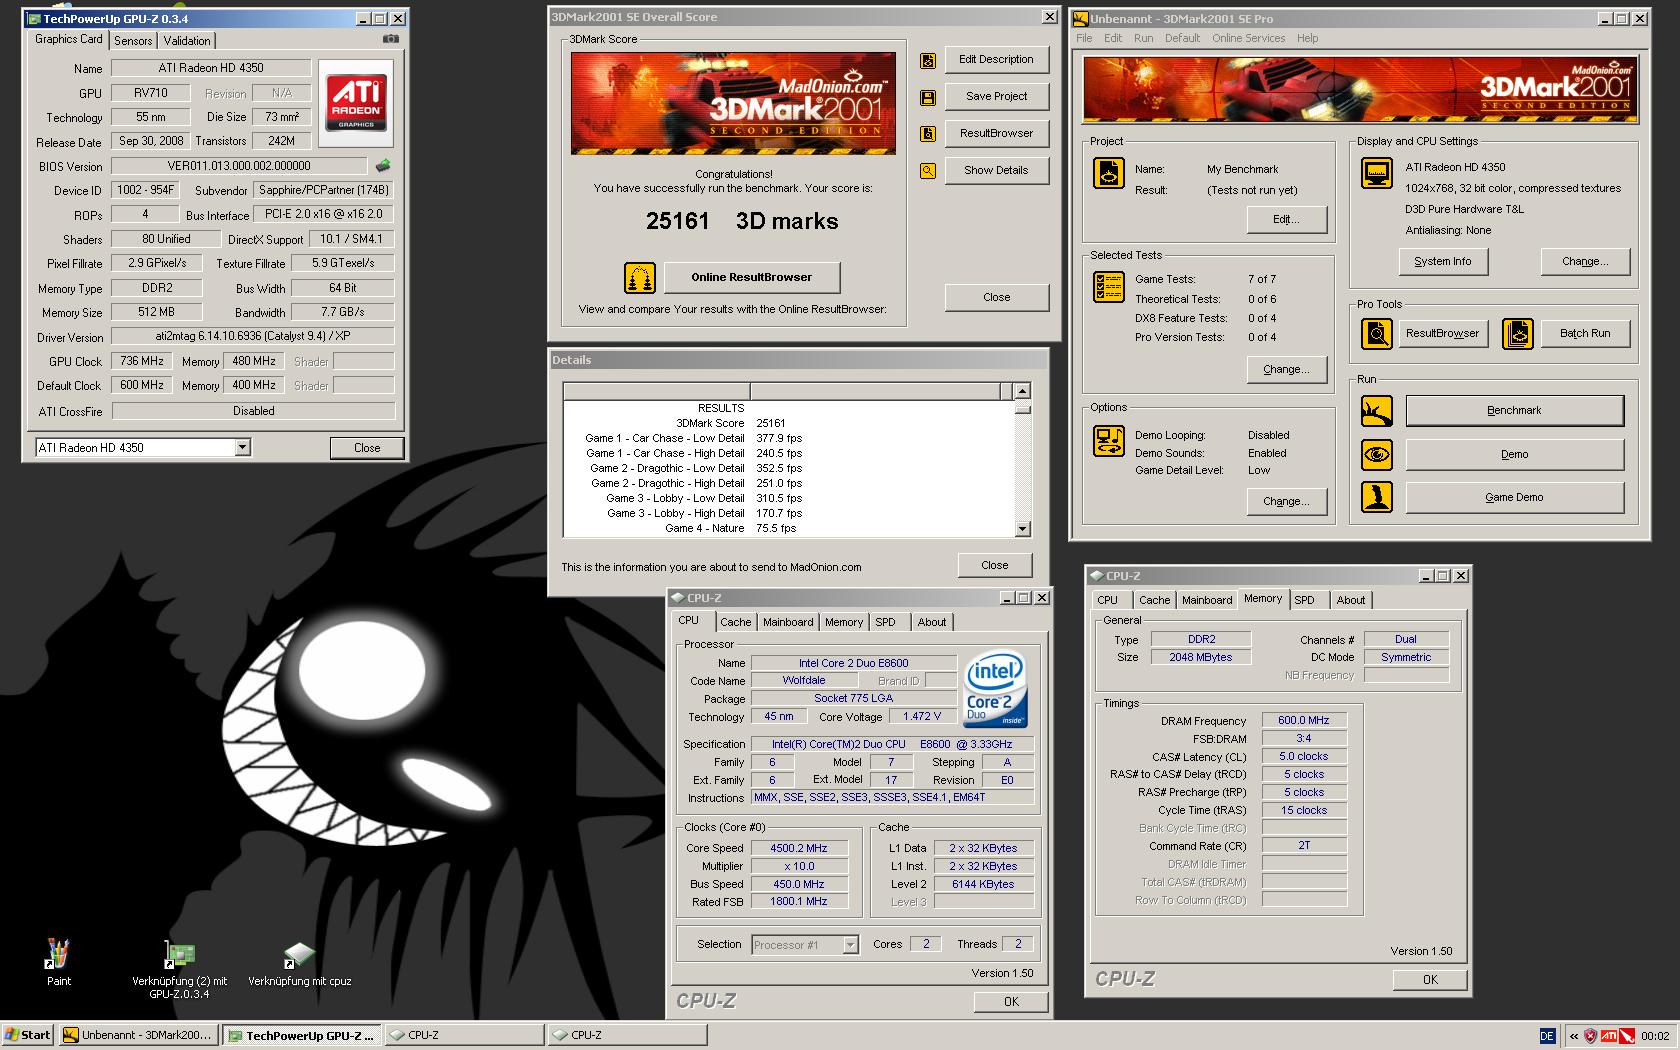Click the Details list scroll down arrow
This screenshot has height=1050, width=1680.
click(x=1022, y=529)
